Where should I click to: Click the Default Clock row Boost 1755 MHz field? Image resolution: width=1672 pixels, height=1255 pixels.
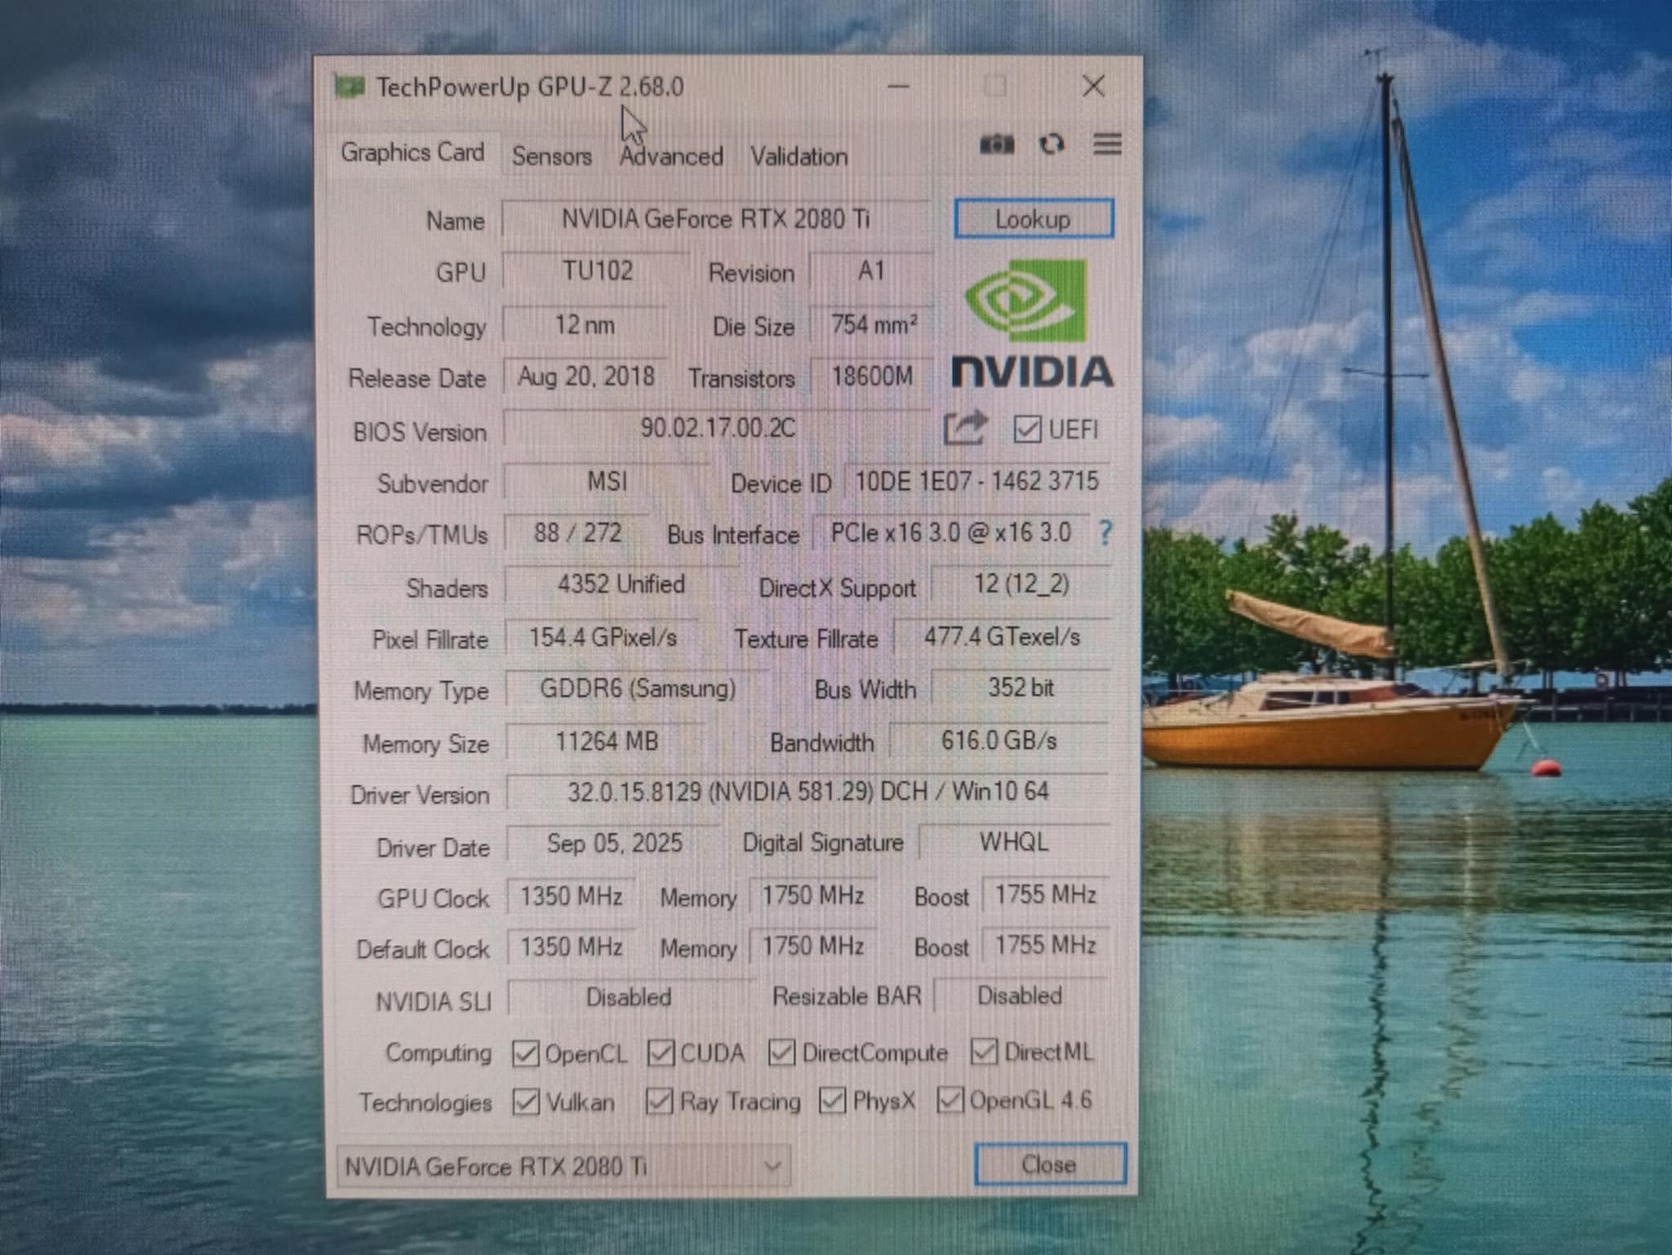1046,945
